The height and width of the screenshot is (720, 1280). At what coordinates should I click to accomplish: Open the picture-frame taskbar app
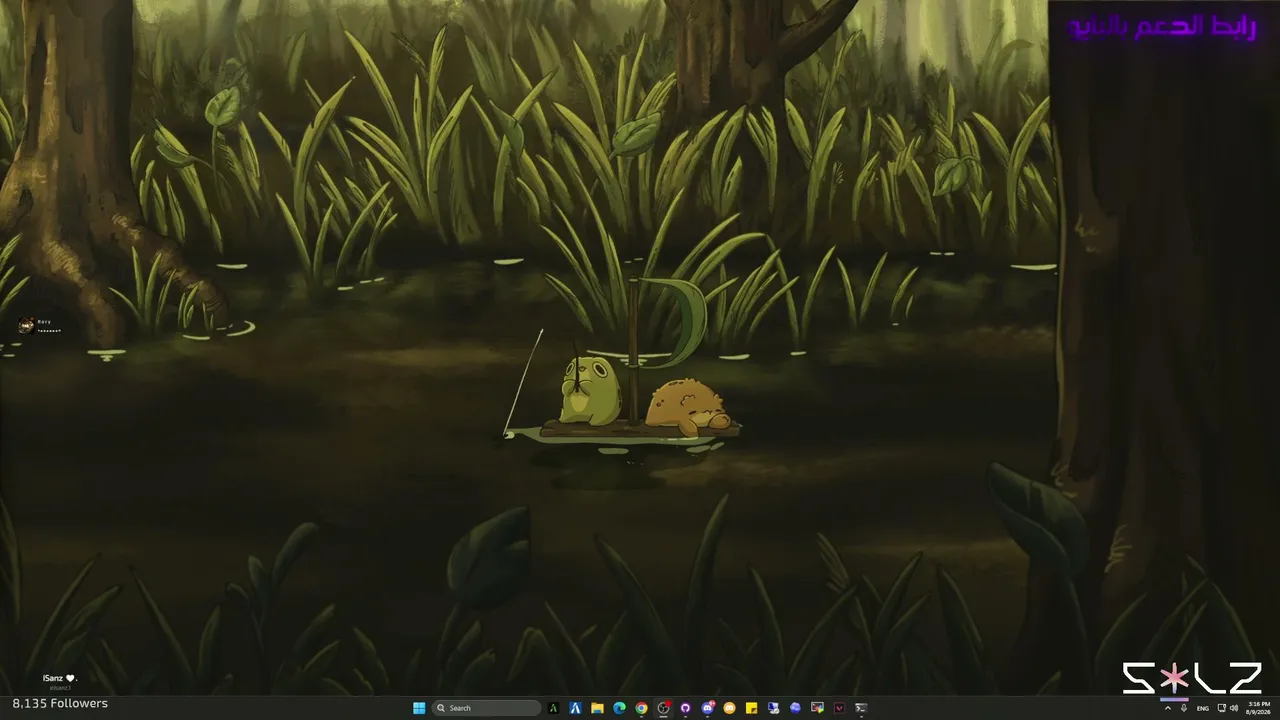click(817, 708)
